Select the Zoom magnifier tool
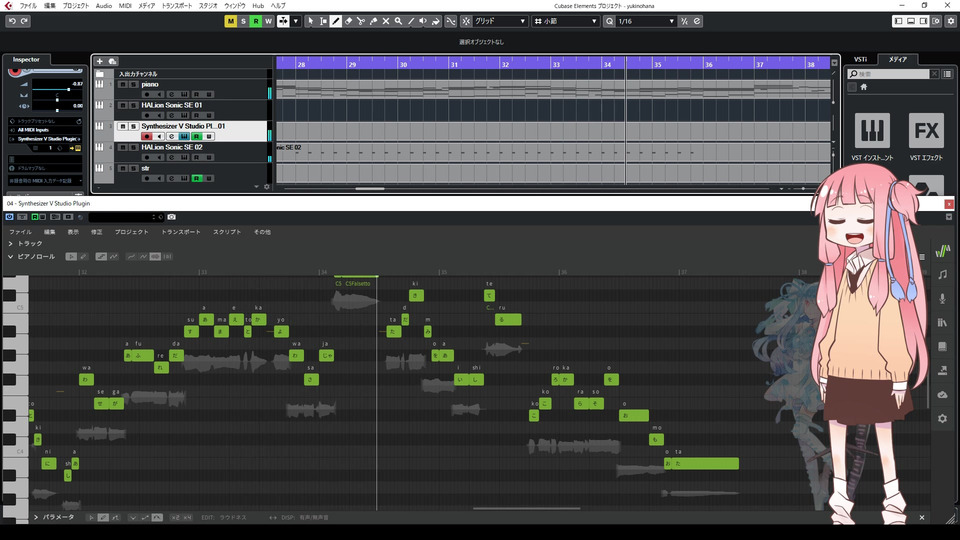 [398, 21]
